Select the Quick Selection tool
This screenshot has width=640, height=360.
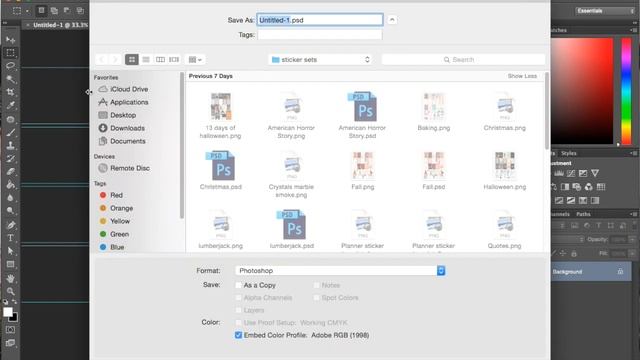click(11, 79)
